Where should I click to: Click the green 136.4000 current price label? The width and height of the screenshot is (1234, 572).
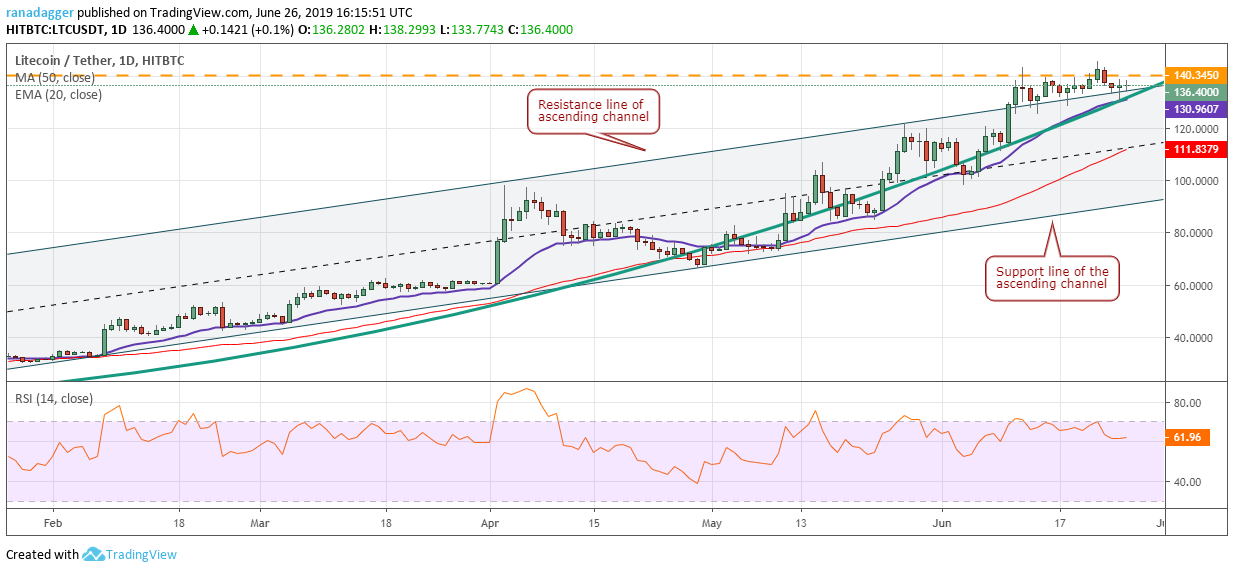point(1196,91)
